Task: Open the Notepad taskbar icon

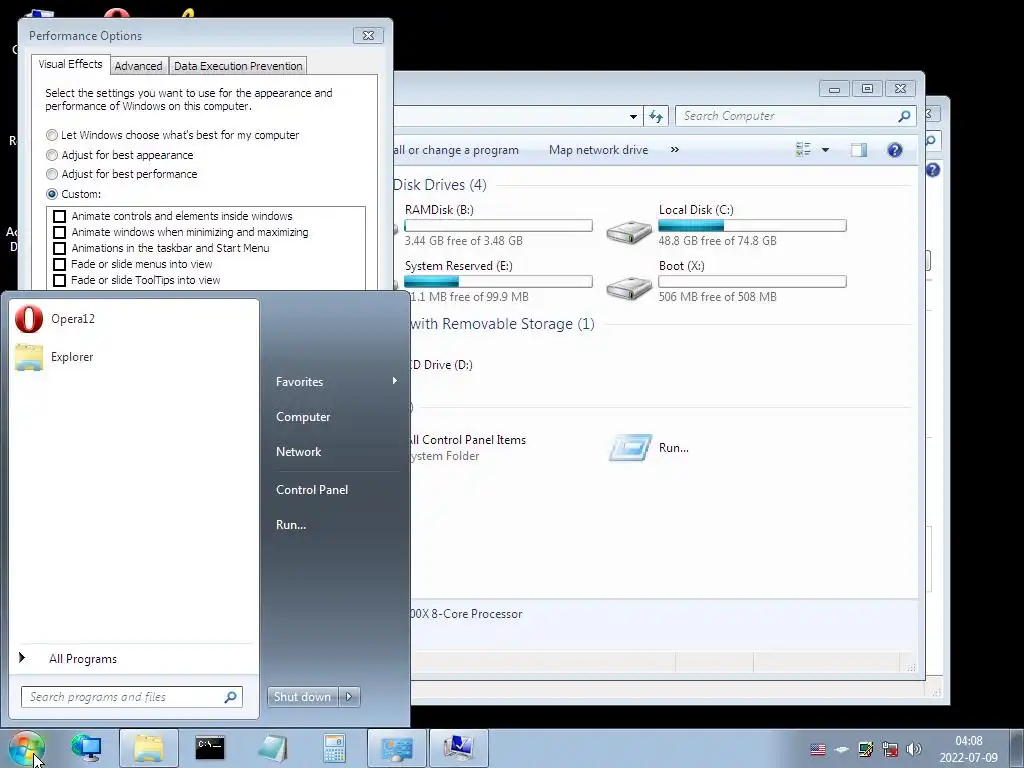Action: point(272,748)
